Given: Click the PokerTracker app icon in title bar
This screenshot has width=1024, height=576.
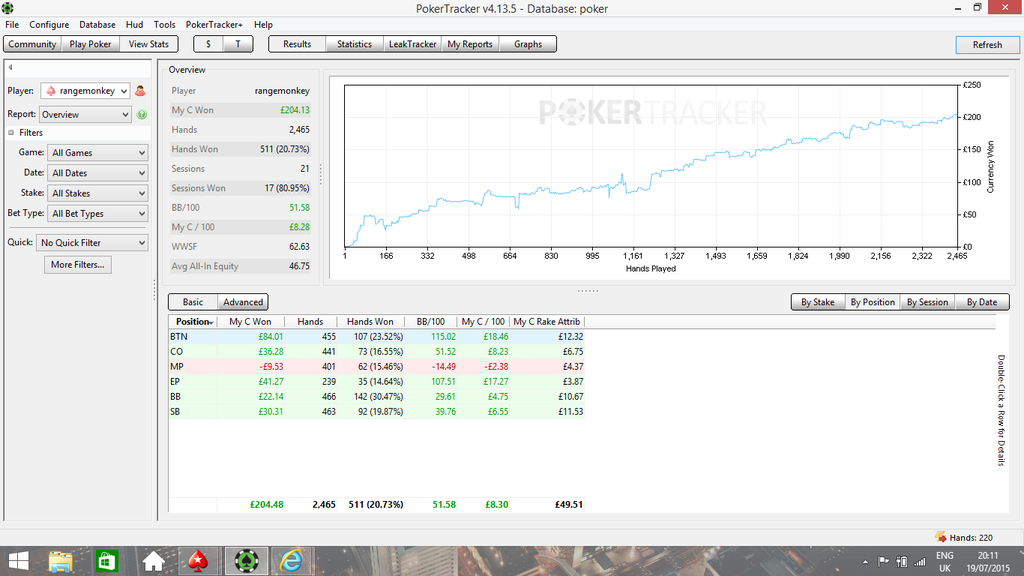Looking at the screenshot, I should click(8, 8).
